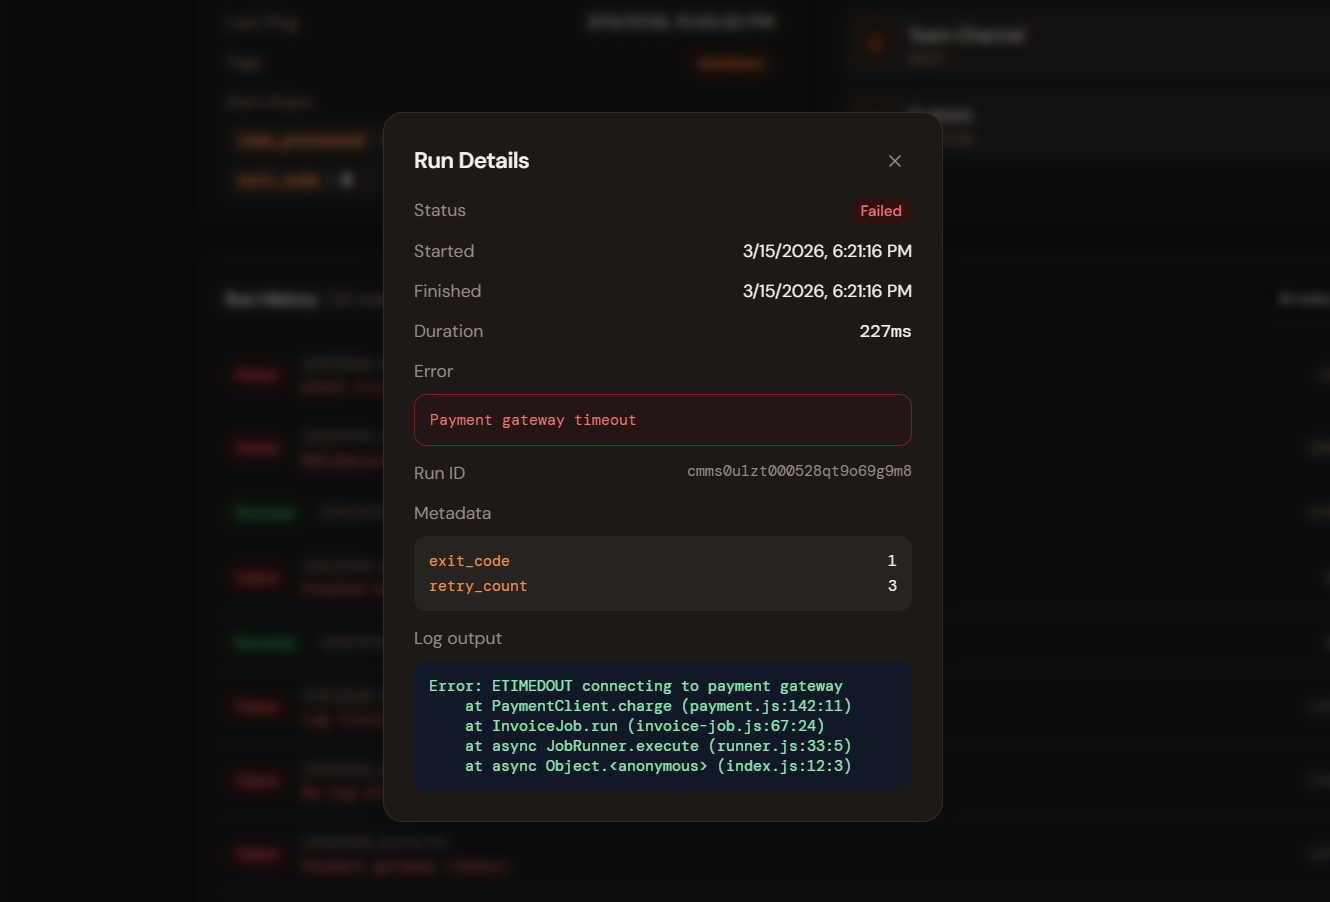Expand the Log output section
The width and height of the screenshot is (1330, 902).
(x=458, y=637)
